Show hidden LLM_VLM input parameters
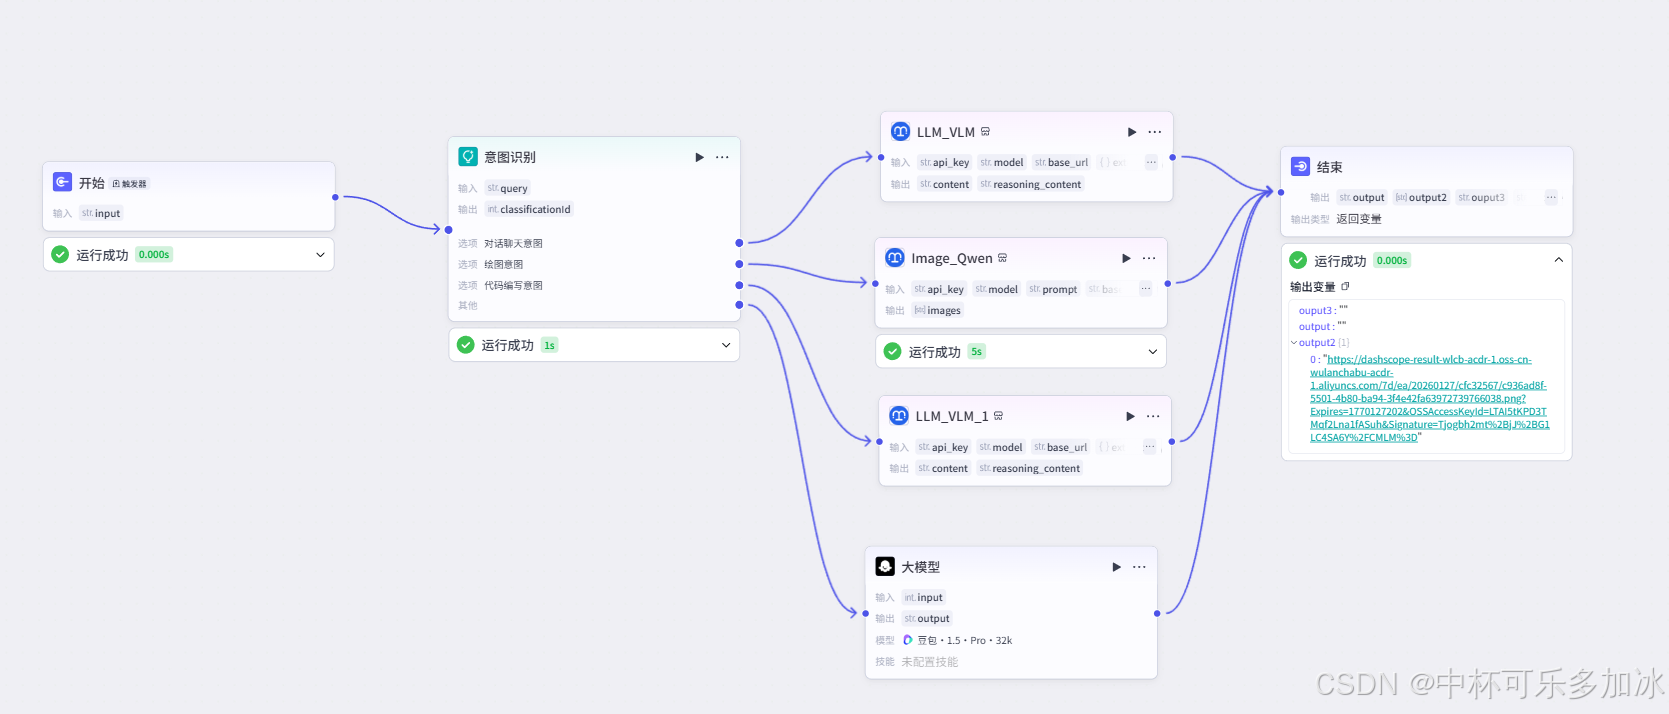Viewport: 1669px width, 714px height. [x=1151, y=162]
